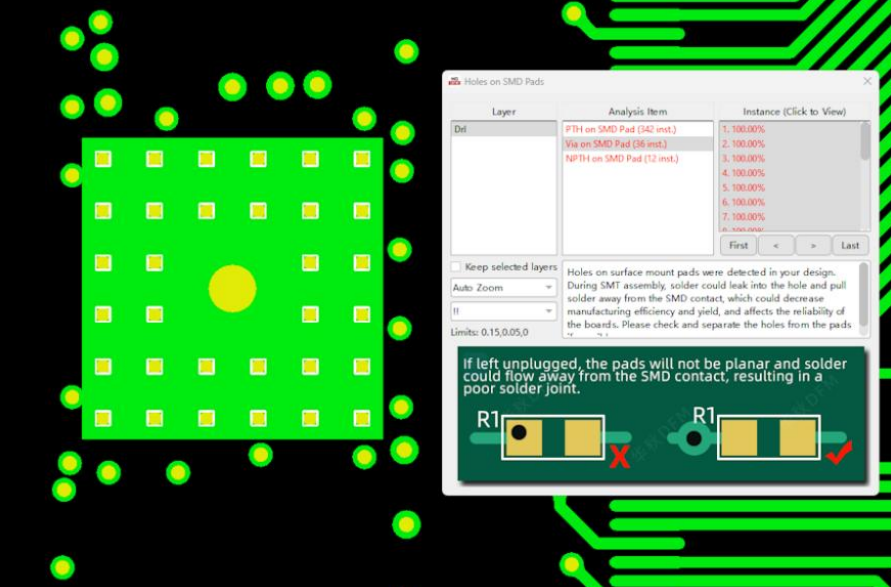Jump to the Last instance

click(x=850, y=245)
